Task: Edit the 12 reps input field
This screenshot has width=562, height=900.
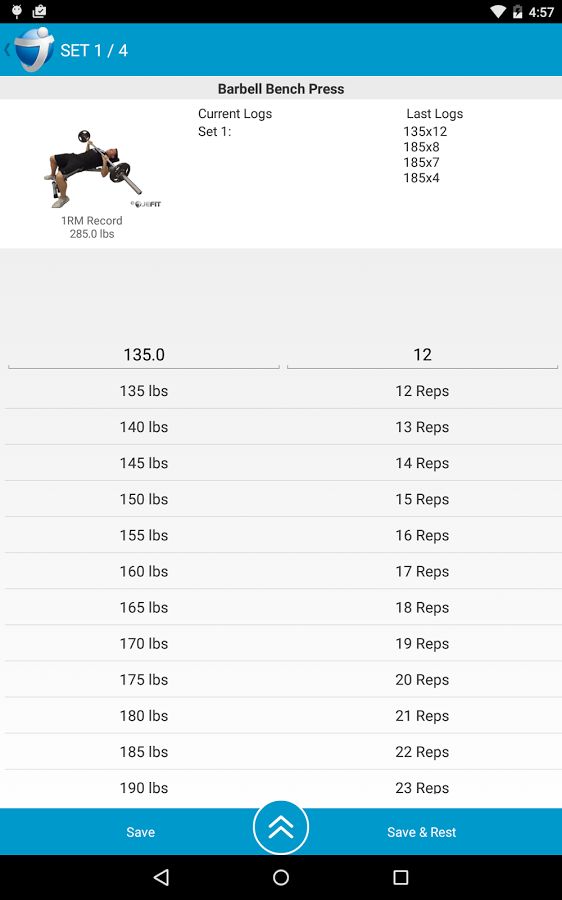Action: tap(422, 355)
